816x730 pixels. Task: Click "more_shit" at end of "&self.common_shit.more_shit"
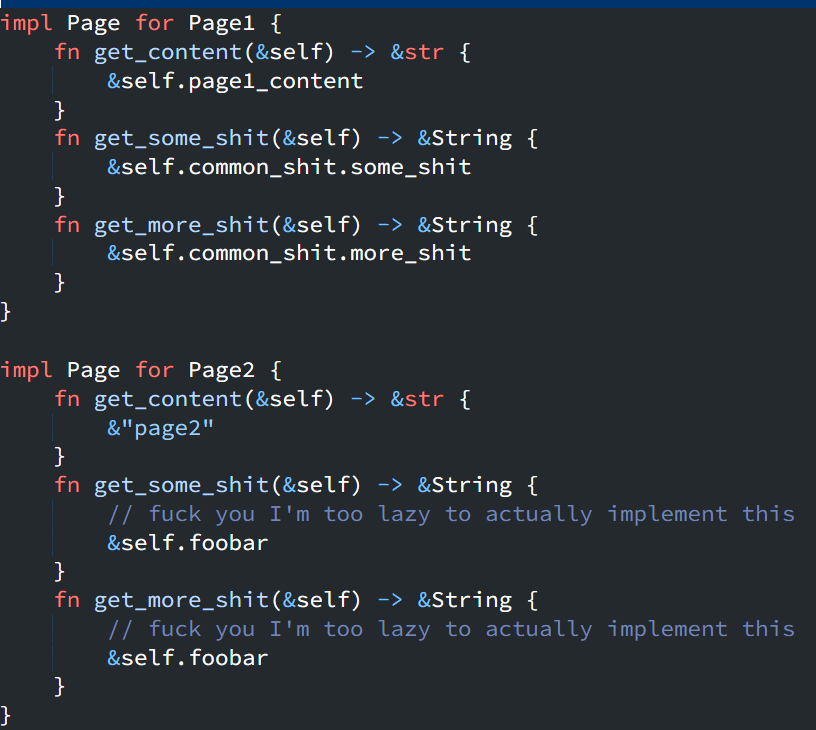tap(411, 254)
